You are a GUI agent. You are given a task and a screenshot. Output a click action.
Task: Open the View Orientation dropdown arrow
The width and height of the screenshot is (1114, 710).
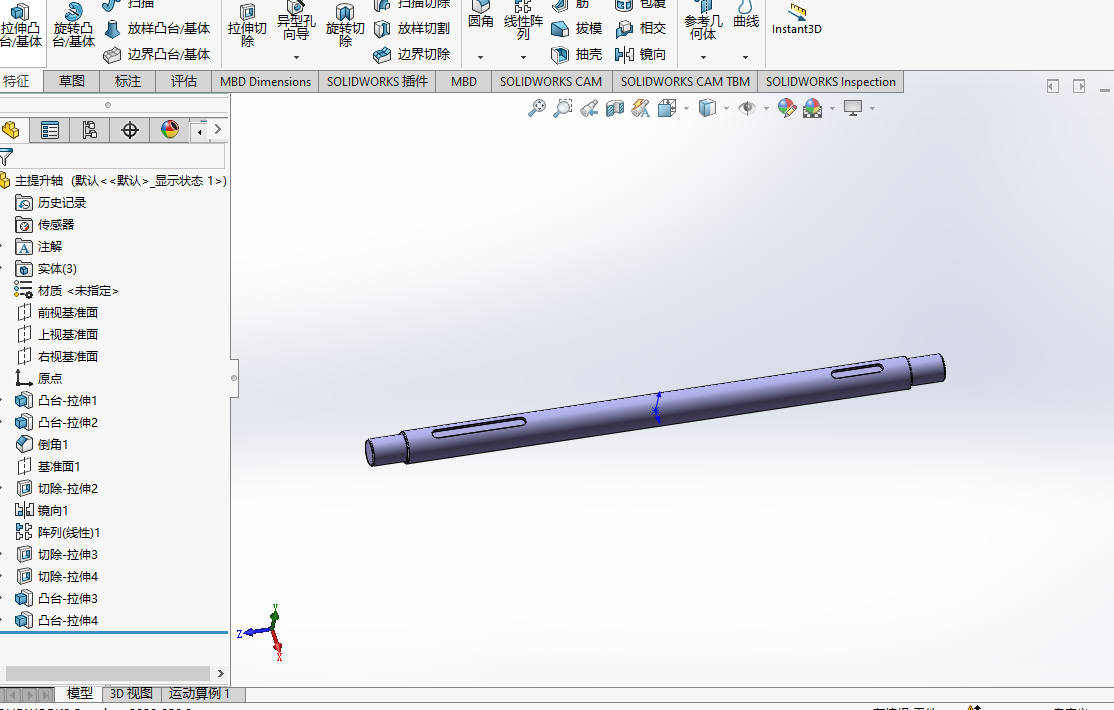point(686,109)
